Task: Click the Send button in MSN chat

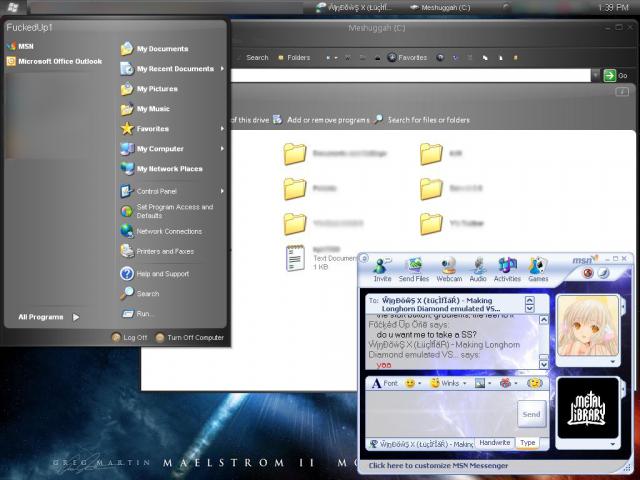Action: click(x=531, y=414)
